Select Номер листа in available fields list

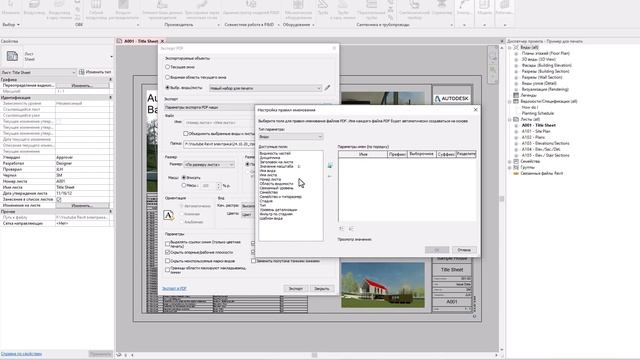[x=270, y=179]
